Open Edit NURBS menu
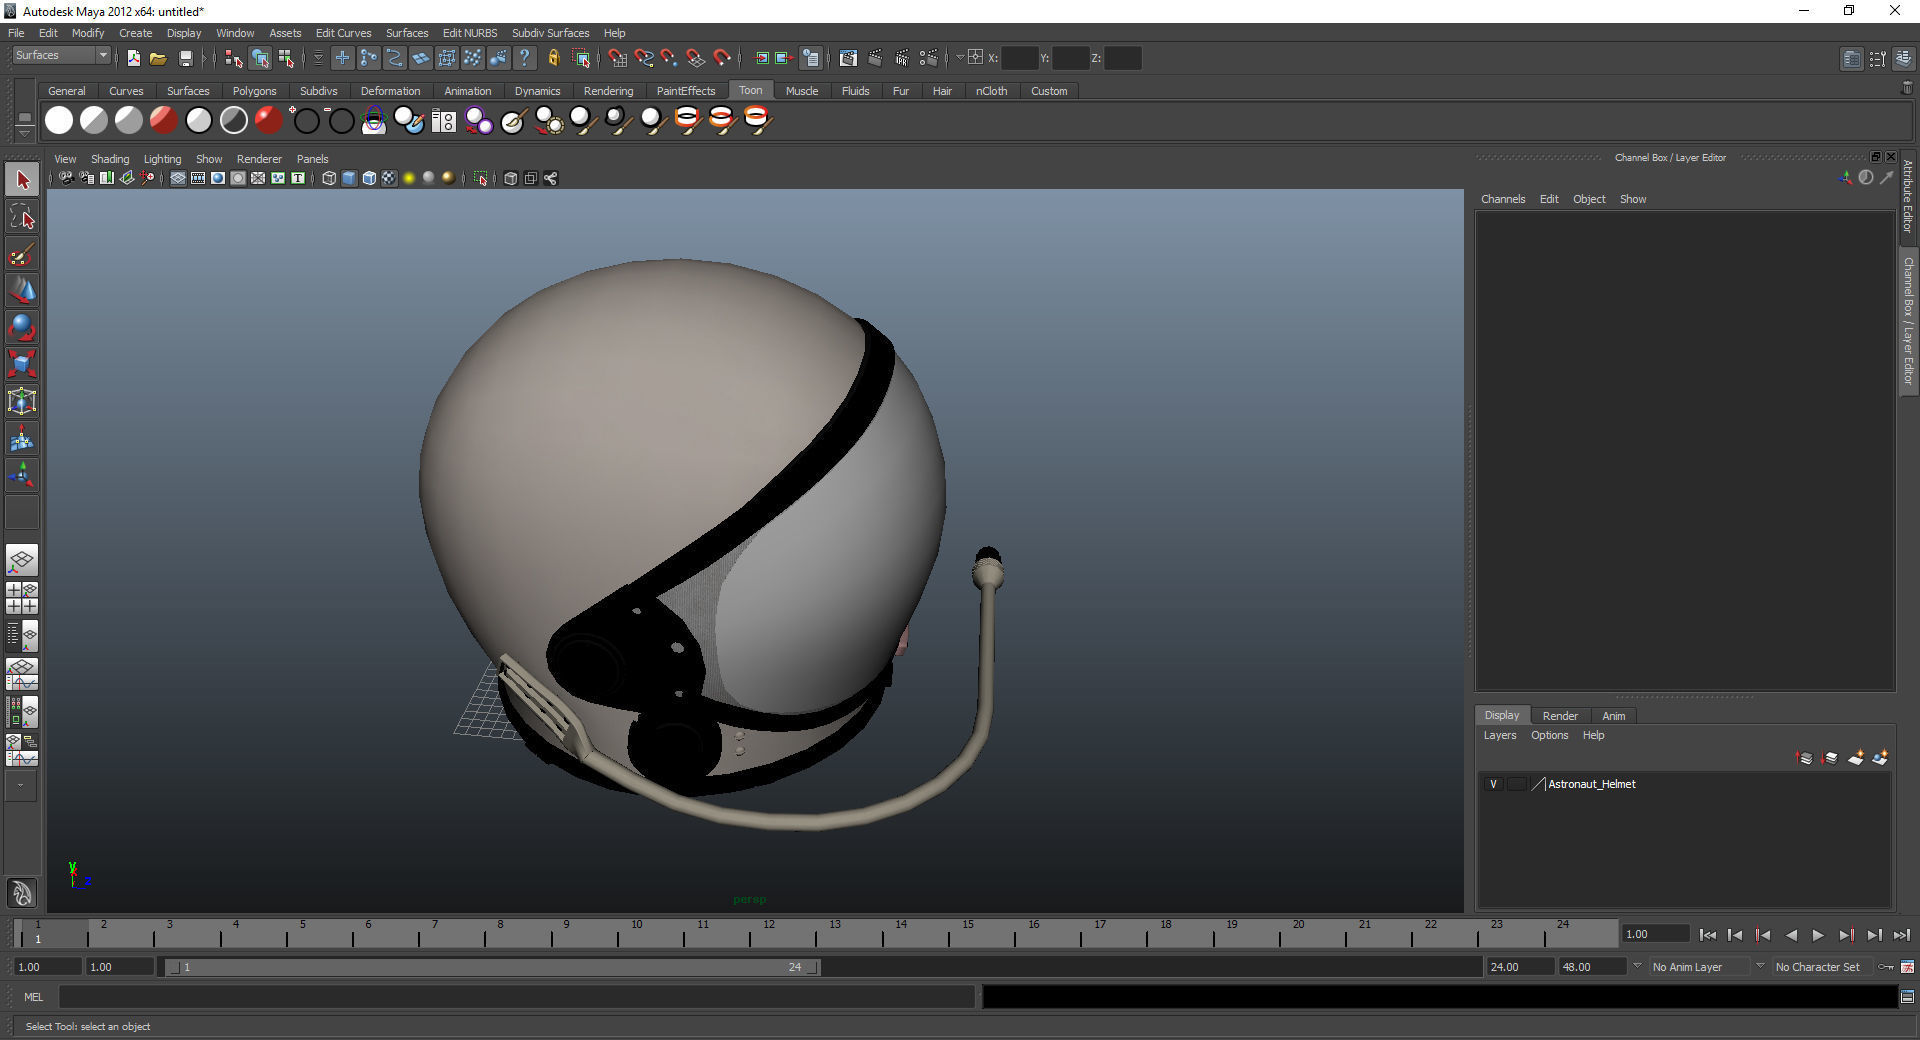The height and width of the screenshot is (1040, 1920). click(470, 33)
